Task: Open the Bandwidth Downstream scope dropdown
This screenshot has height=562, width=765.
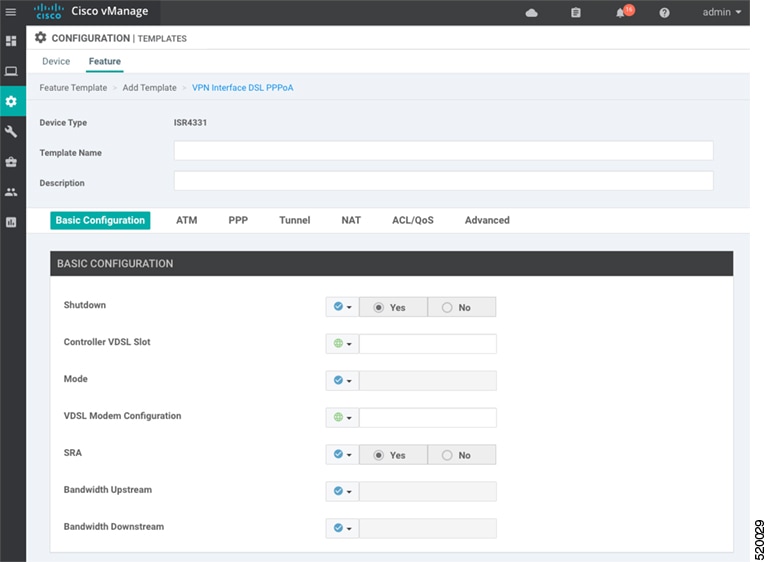Action: pyautogui.click(x=342, y=528)
